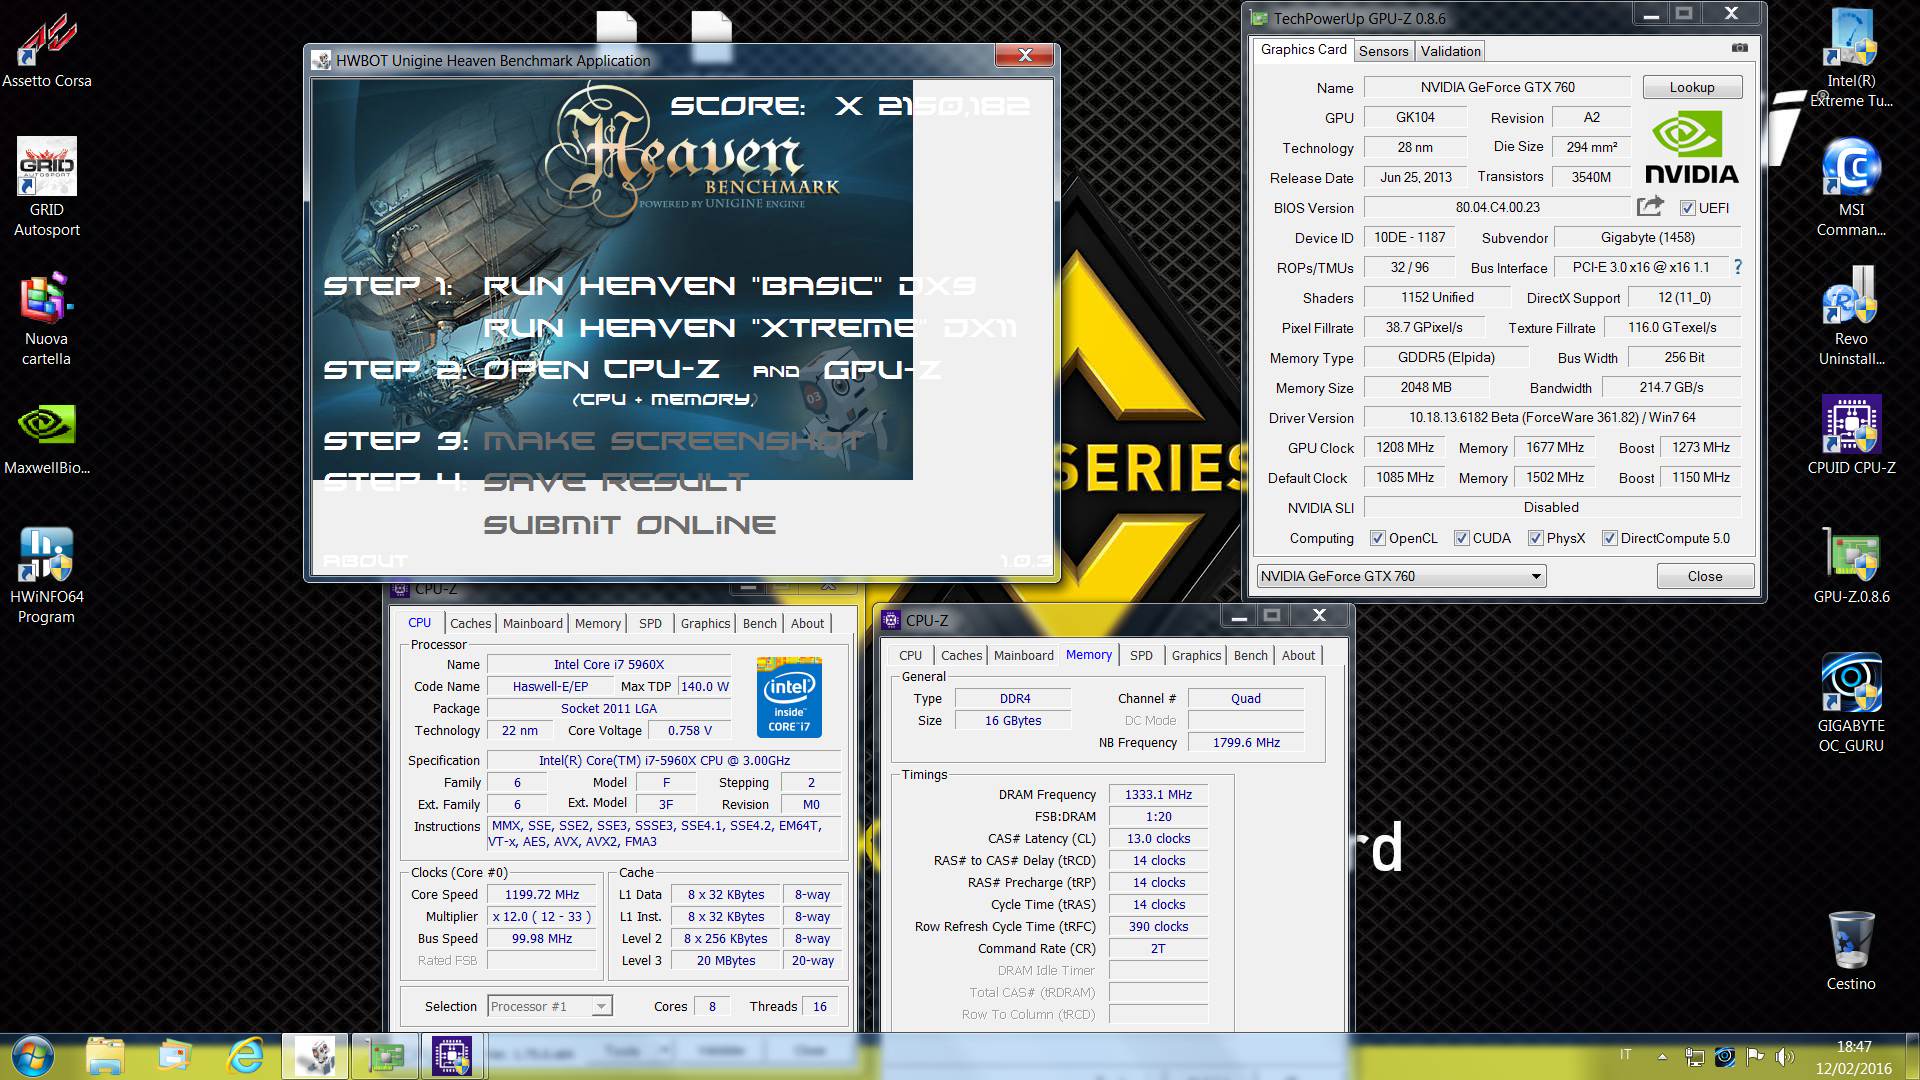The height and width of the screenshot is (1080, 1920).
Task: Switch to GPU-Z taskbar item
Action: pyautogui.click(x=385, y=1056)
